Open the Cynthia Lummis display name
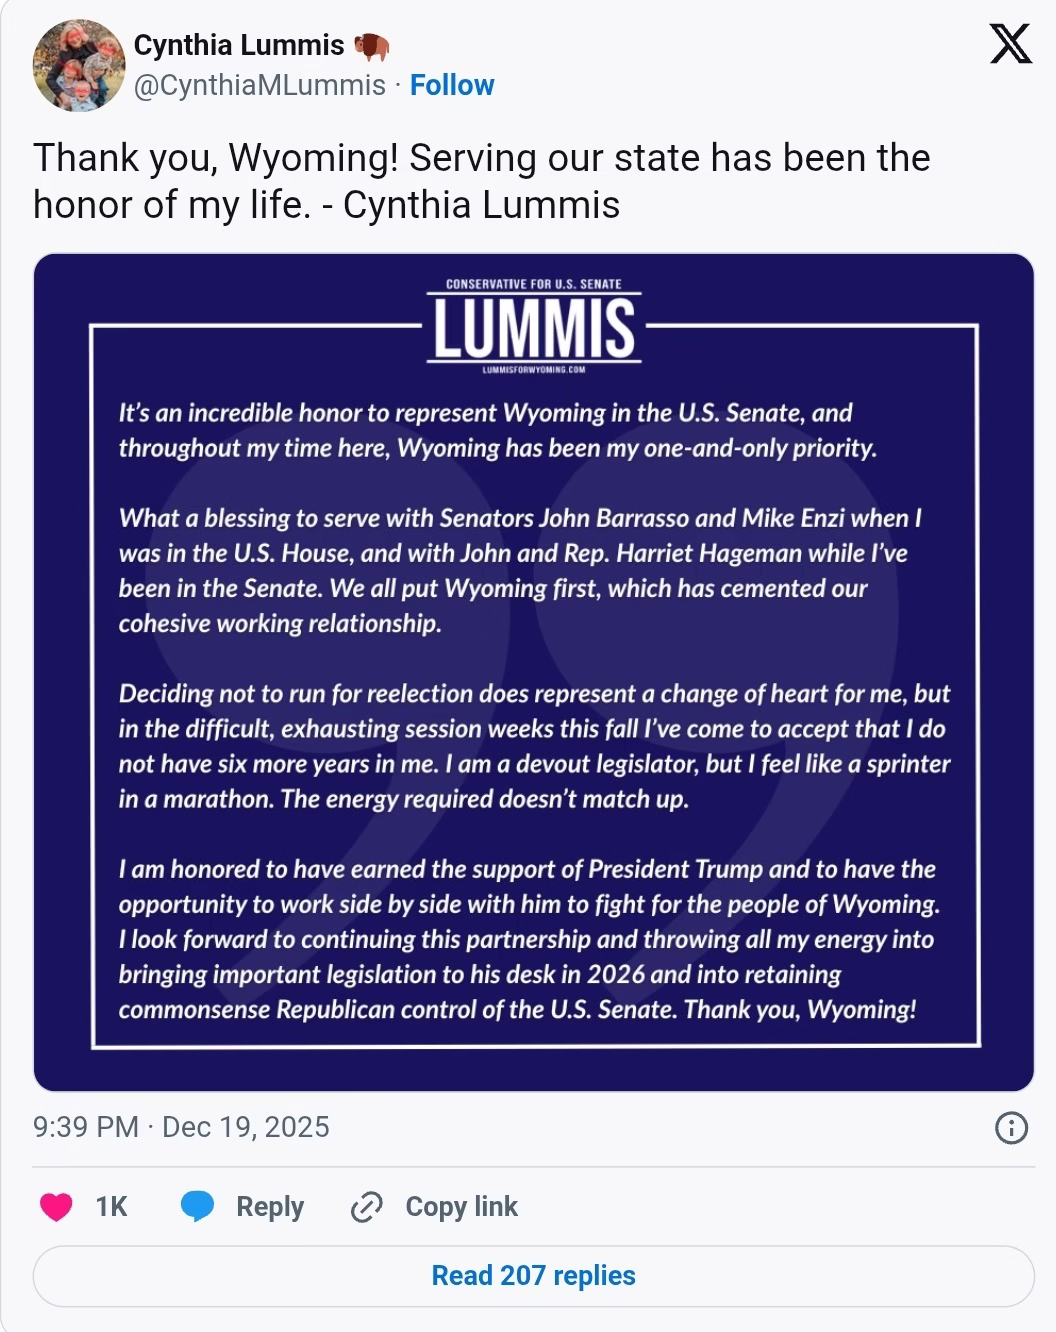The height and width of the screenshot is (1332, 1056). (x=239, y=45)
